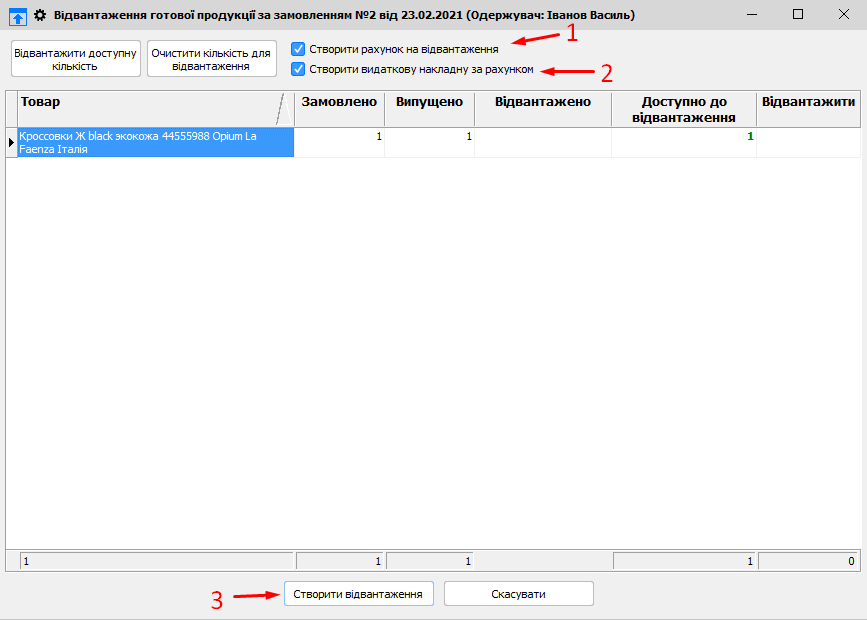Toggle 'Створити рахунок на відвантаження' checkbox

[298, 48]
